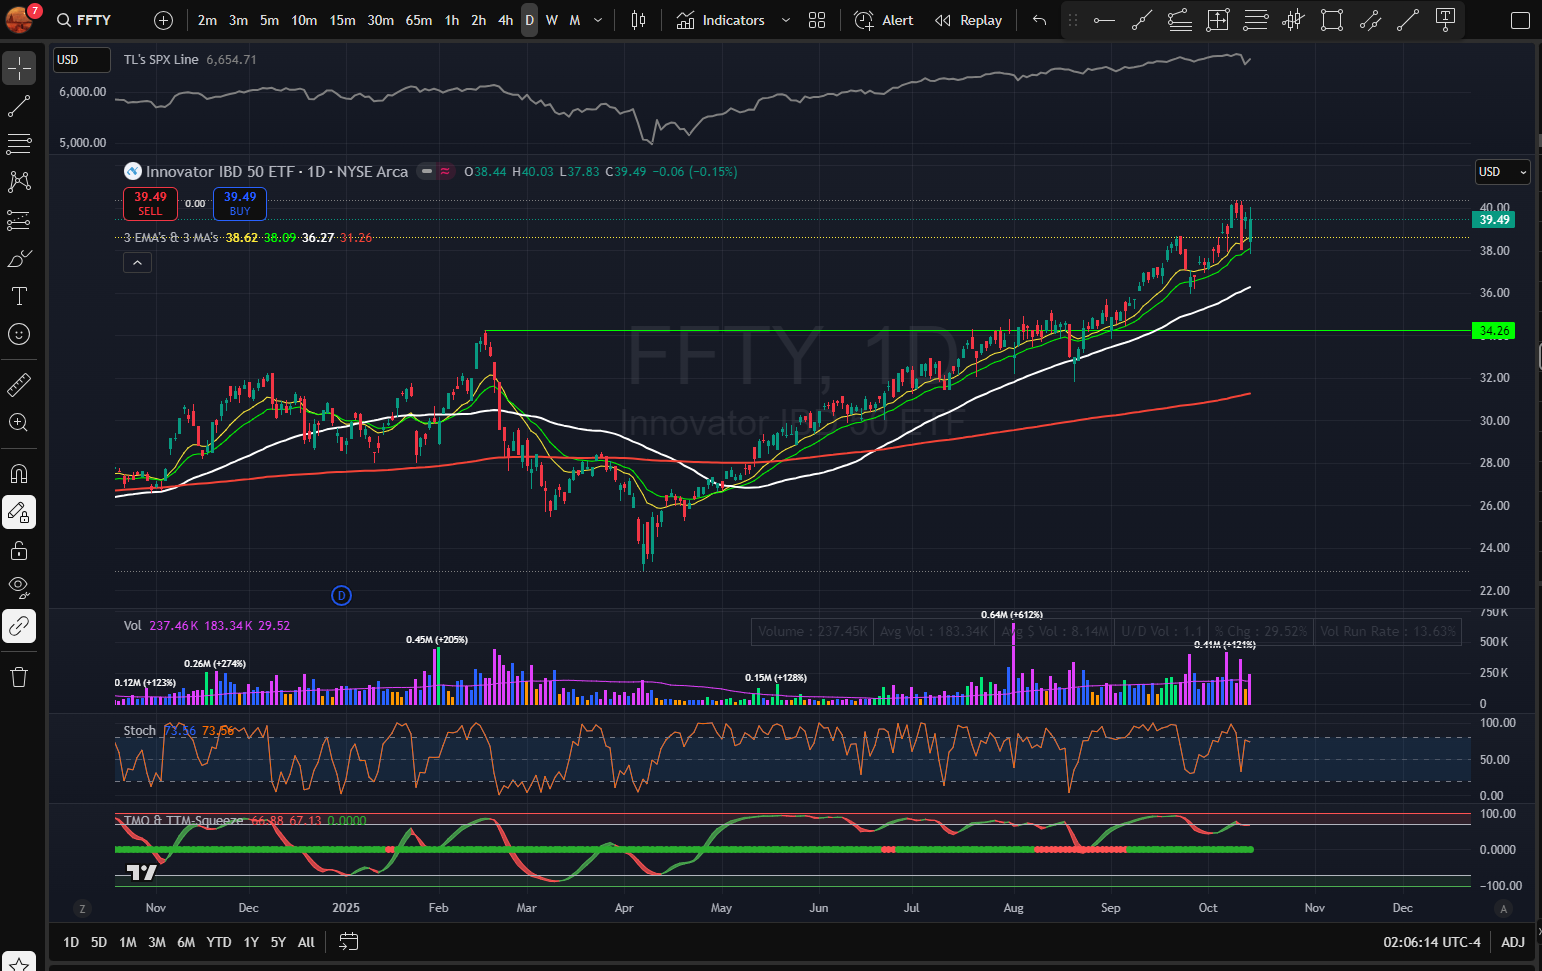Viewport: 1542px width, 971px height.
Task: Click the trash remove objects icon
Action: [19, 677]
